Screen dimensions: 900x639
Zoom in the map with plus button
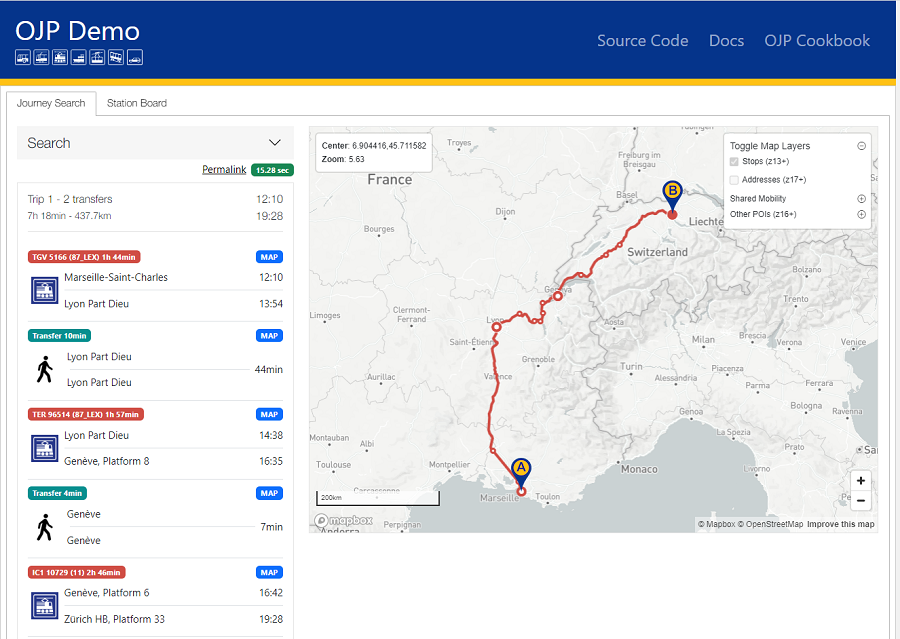(861, 481)
